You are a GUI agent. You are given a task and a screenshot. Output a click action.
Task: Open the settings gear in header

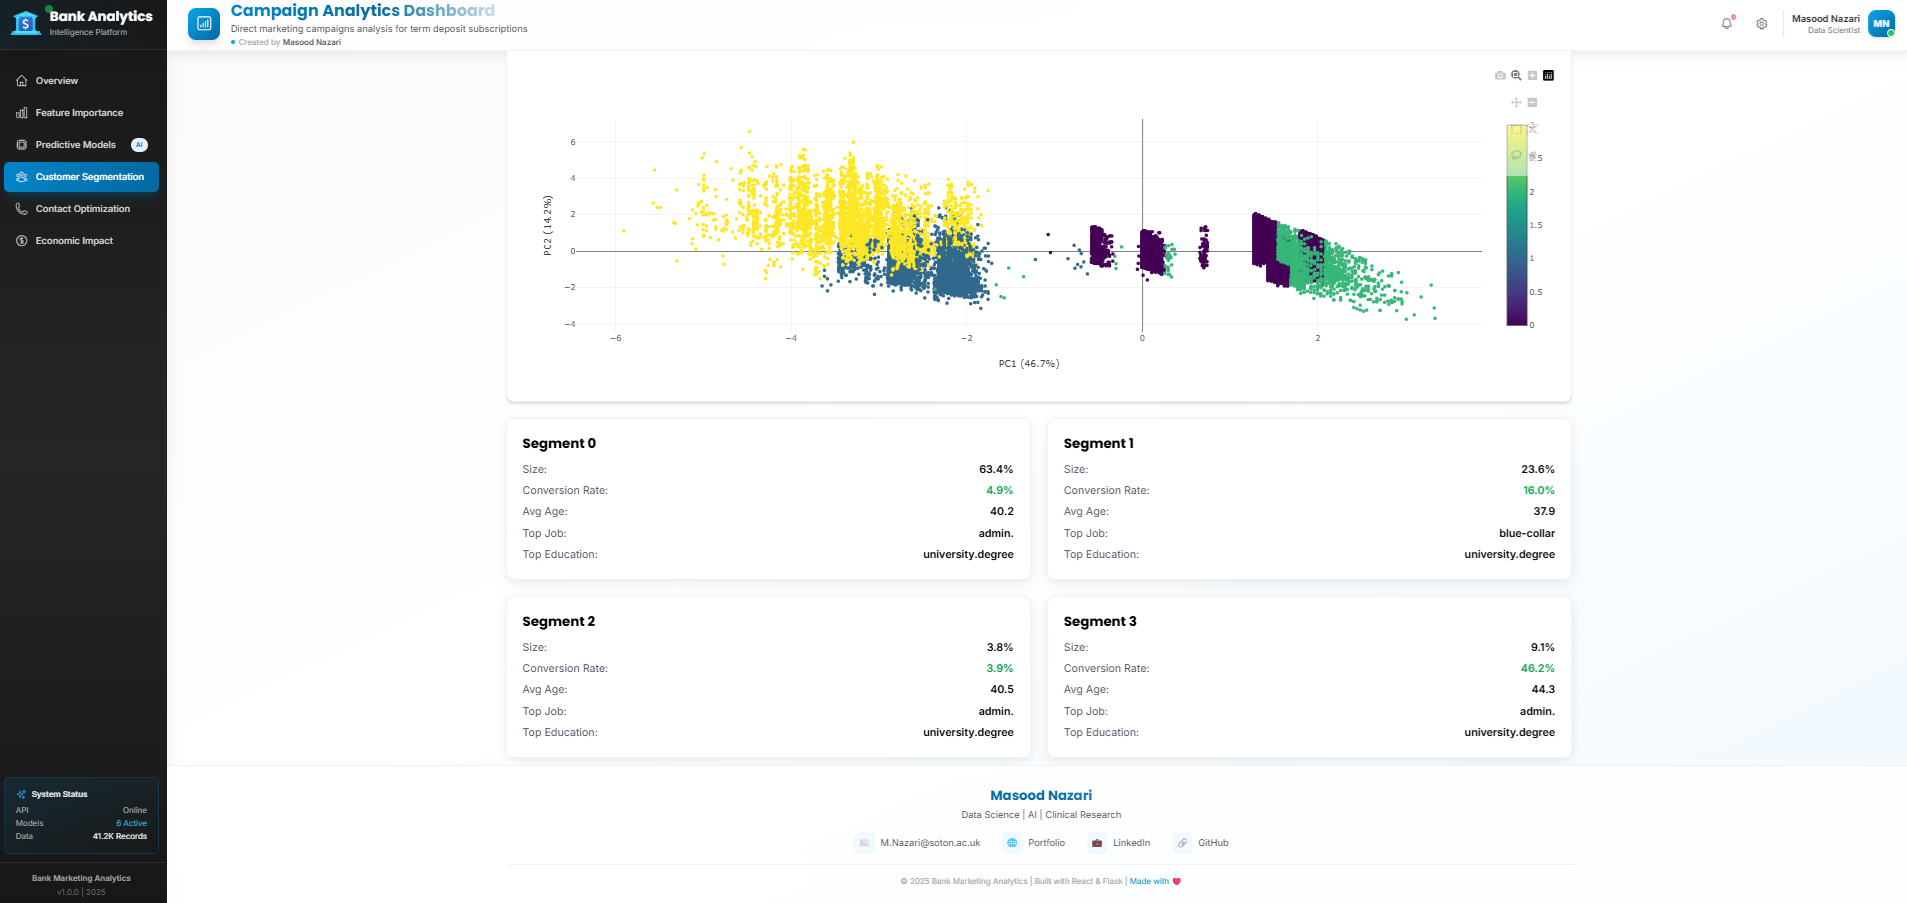1763,23
